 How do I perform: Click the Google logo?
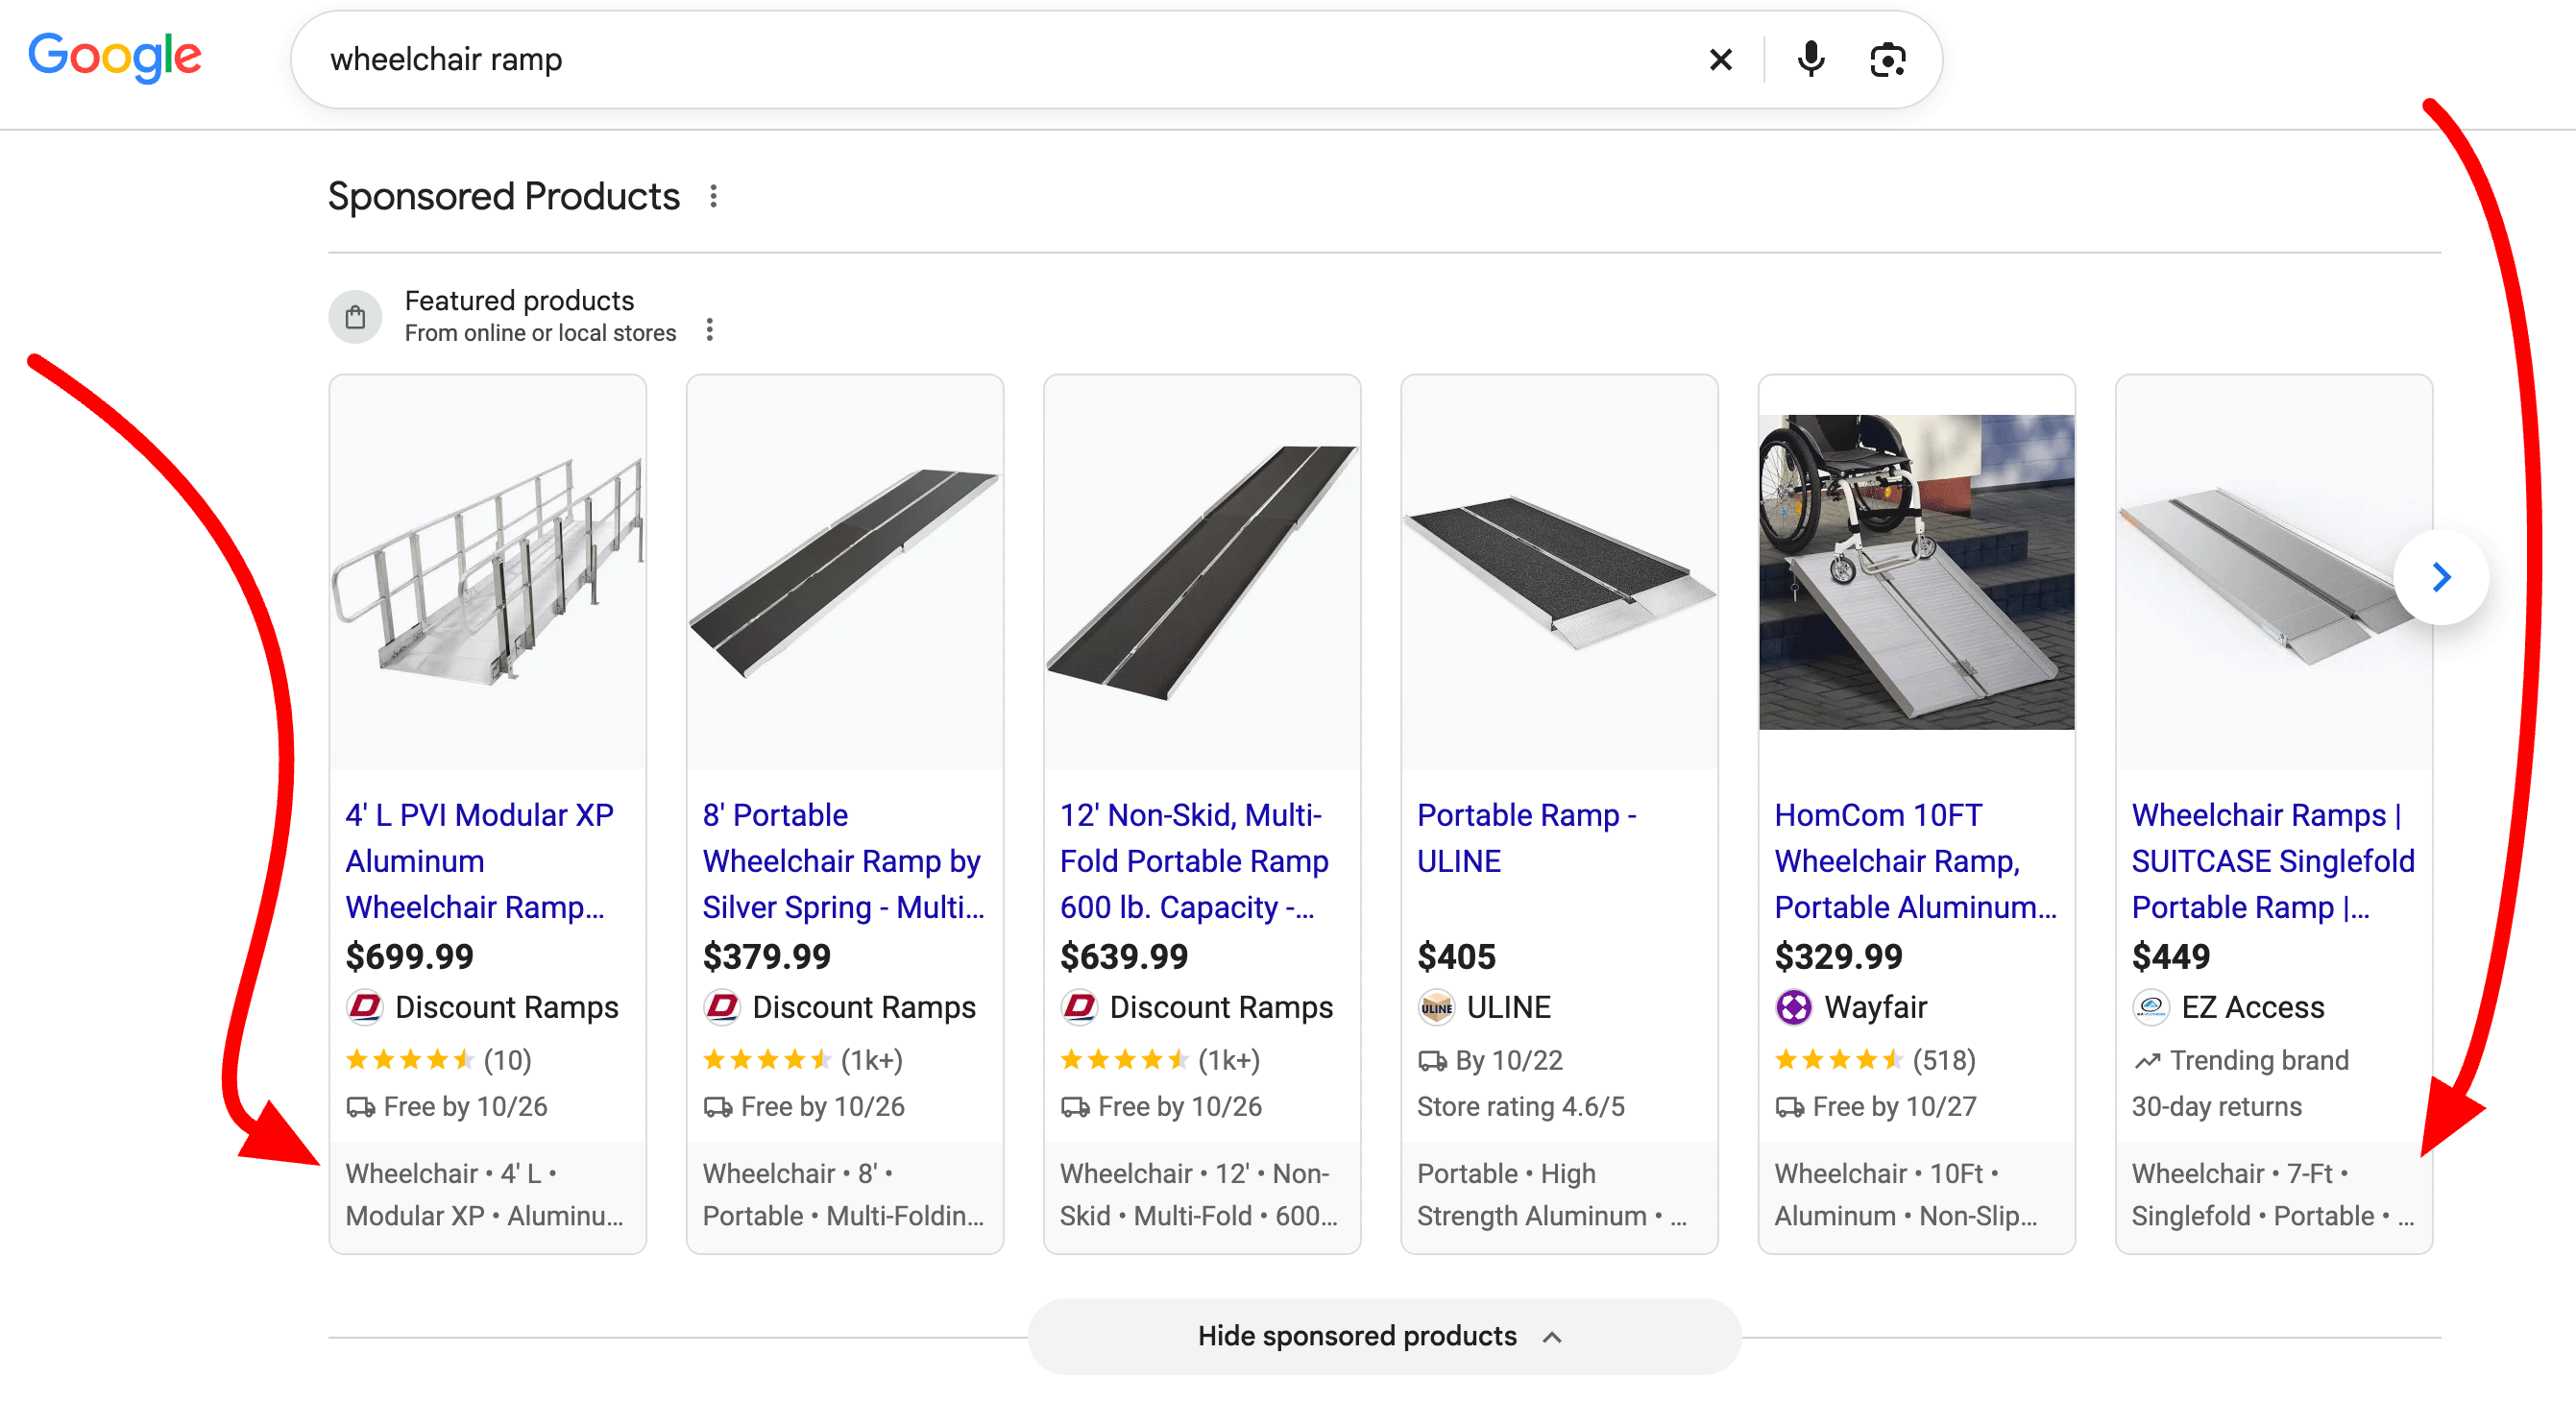click(x=115, y=57)
